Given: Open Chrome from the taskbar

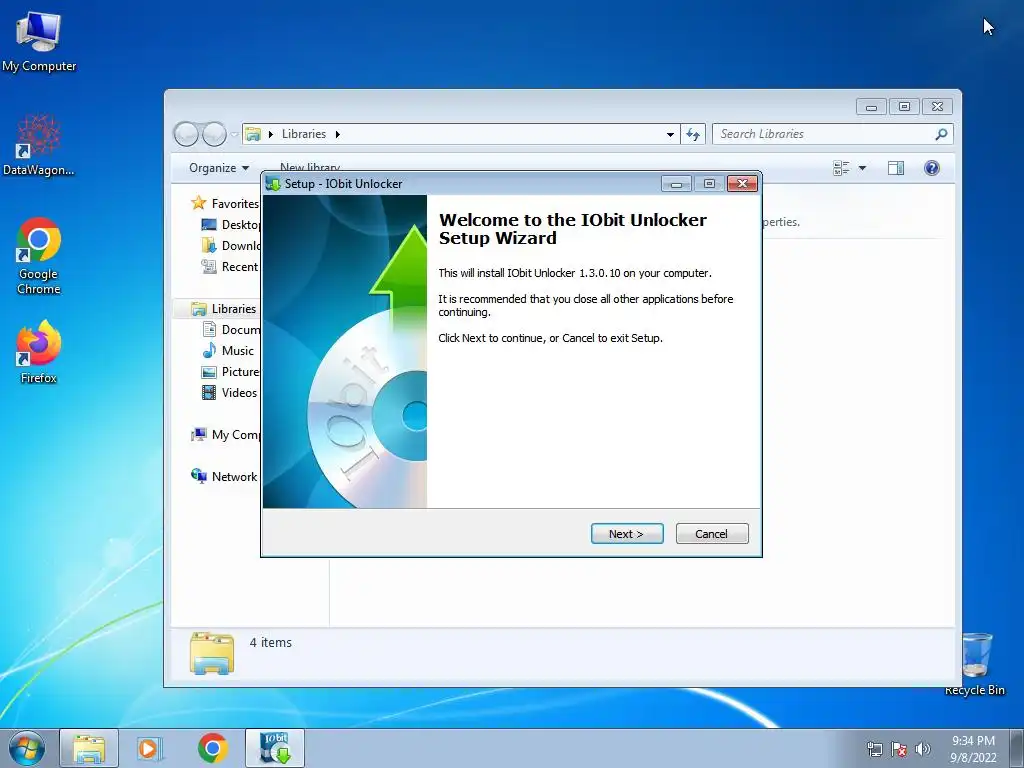Looking at the screenshot, I should 212,748.
